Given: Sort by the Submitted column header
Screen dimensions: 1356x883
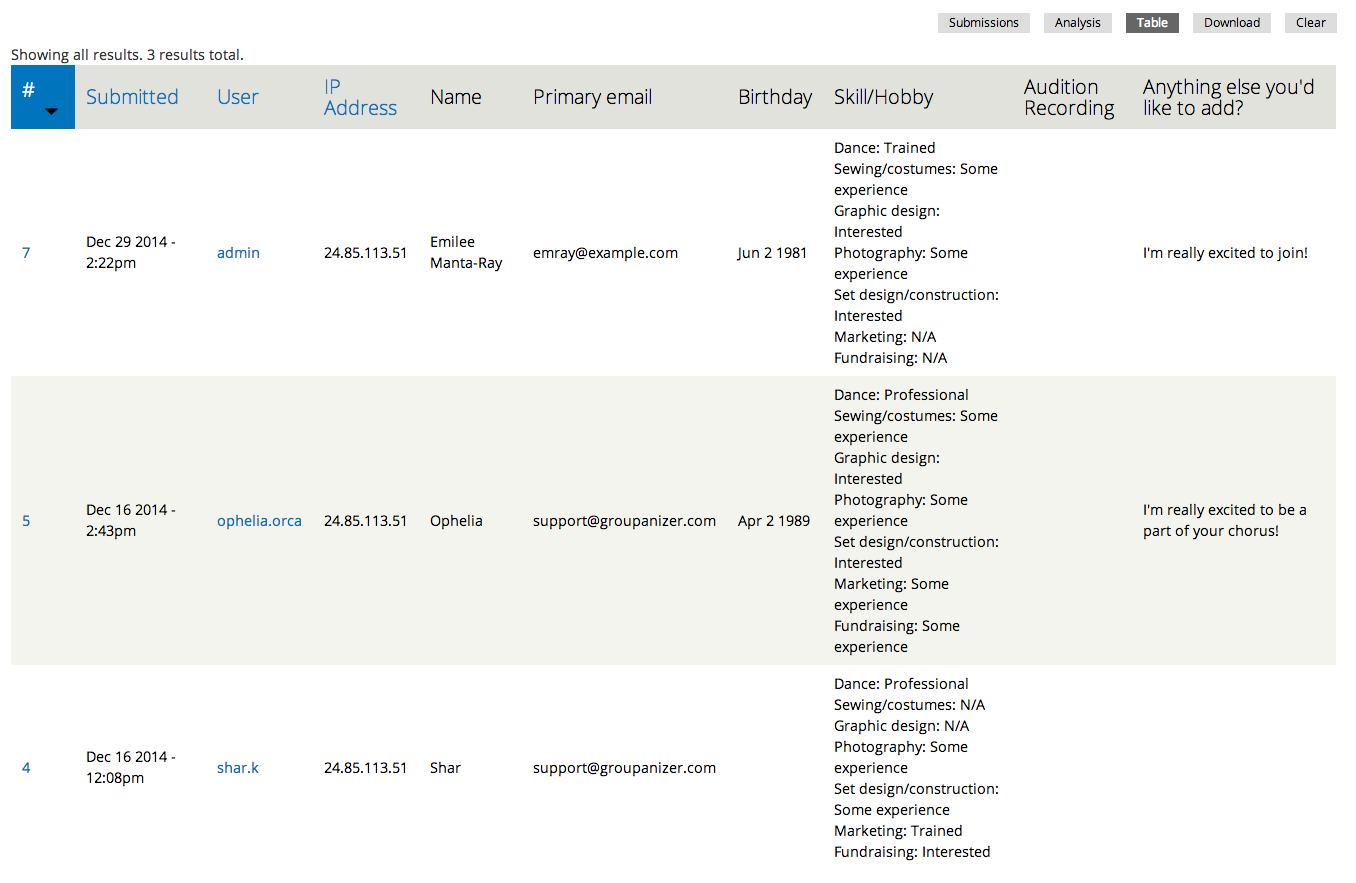Looking at the screenshot, I should [132, 97].
